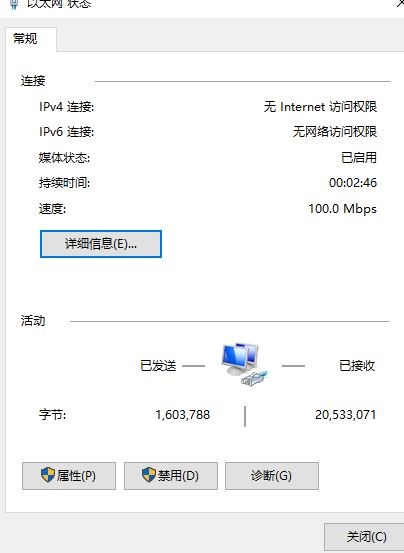Click the 已接收 label

357,366
